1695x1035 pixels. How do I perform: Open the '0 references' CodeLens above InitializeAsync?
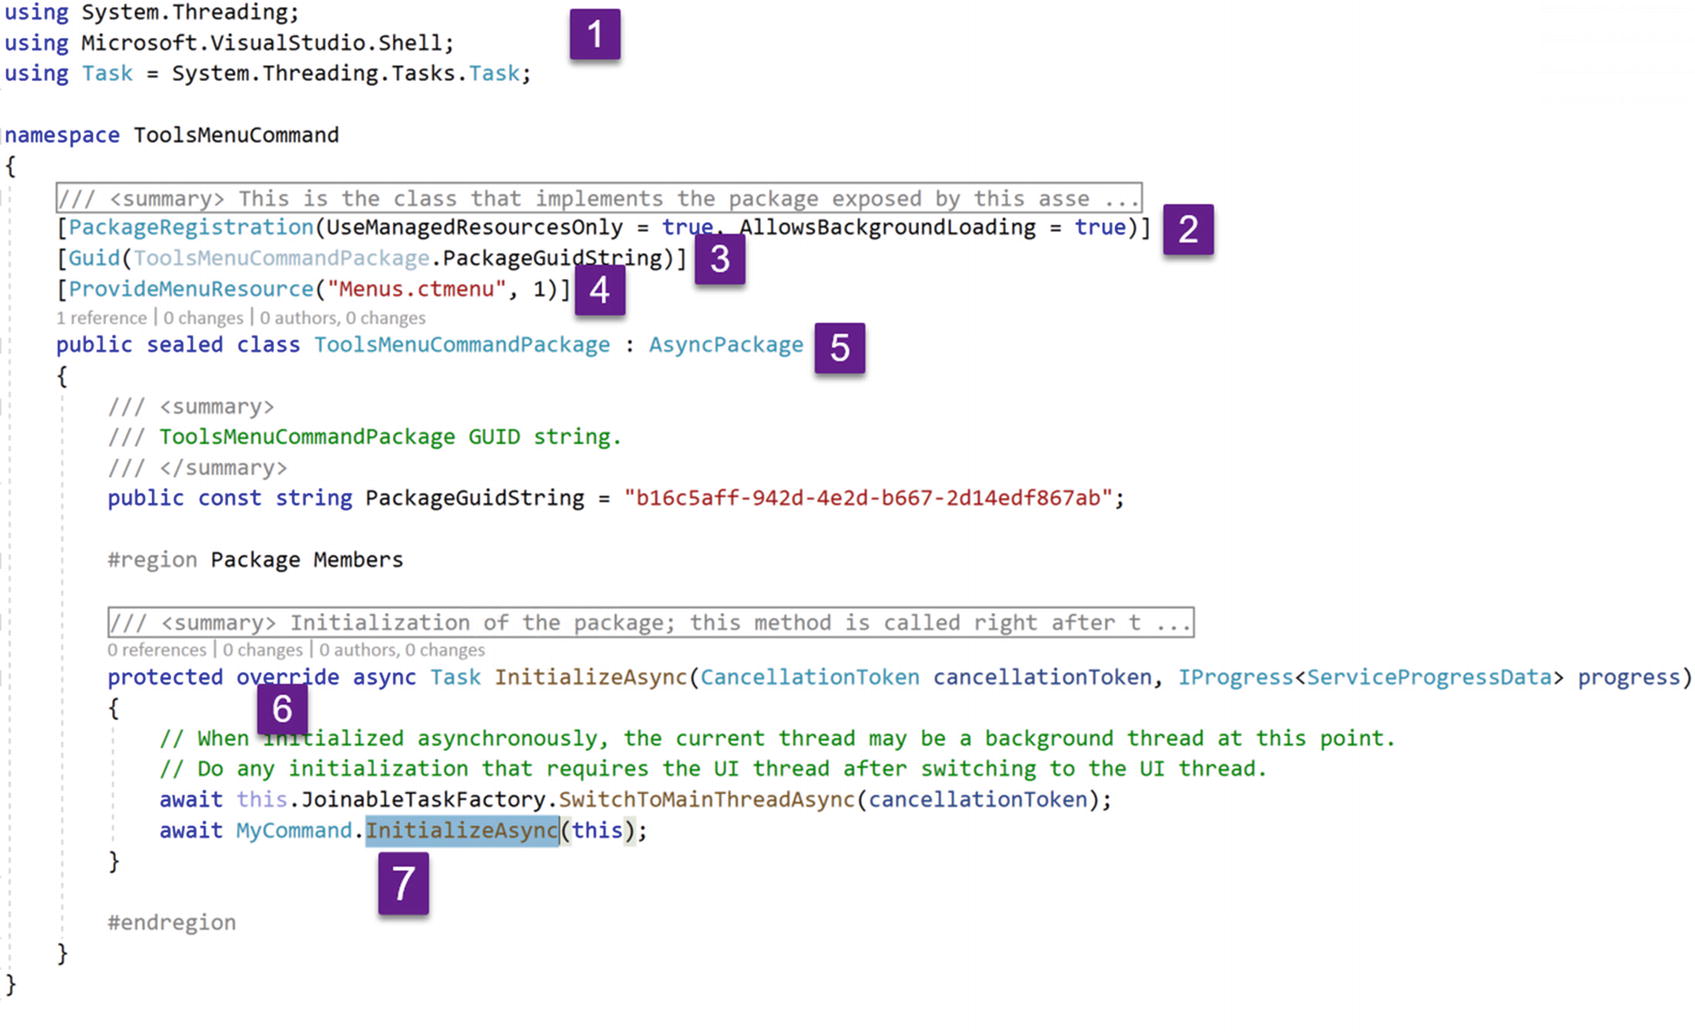tap(159, 649)
